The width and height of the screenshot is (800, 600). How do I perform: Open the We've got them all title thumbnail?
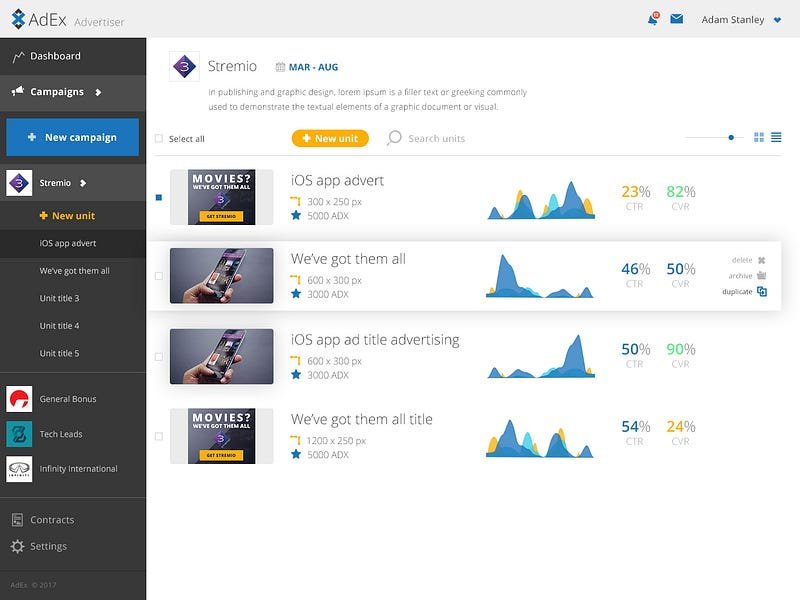pos(221,436)
